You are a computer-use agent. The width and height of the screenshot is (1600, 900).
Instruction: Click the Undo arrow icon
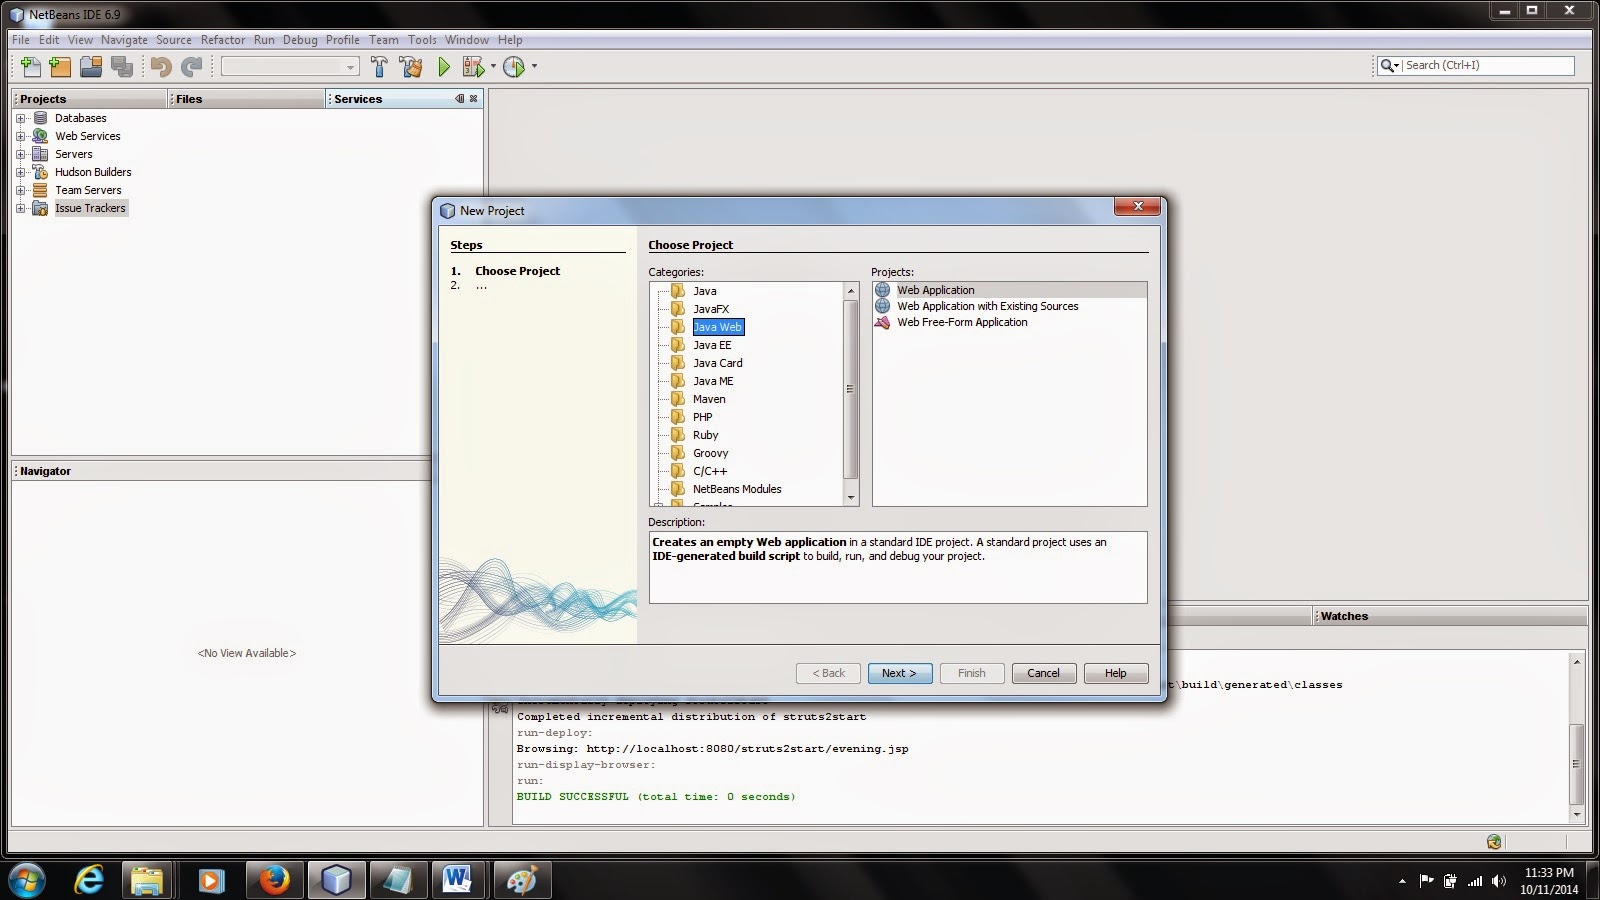pos(161,67)
